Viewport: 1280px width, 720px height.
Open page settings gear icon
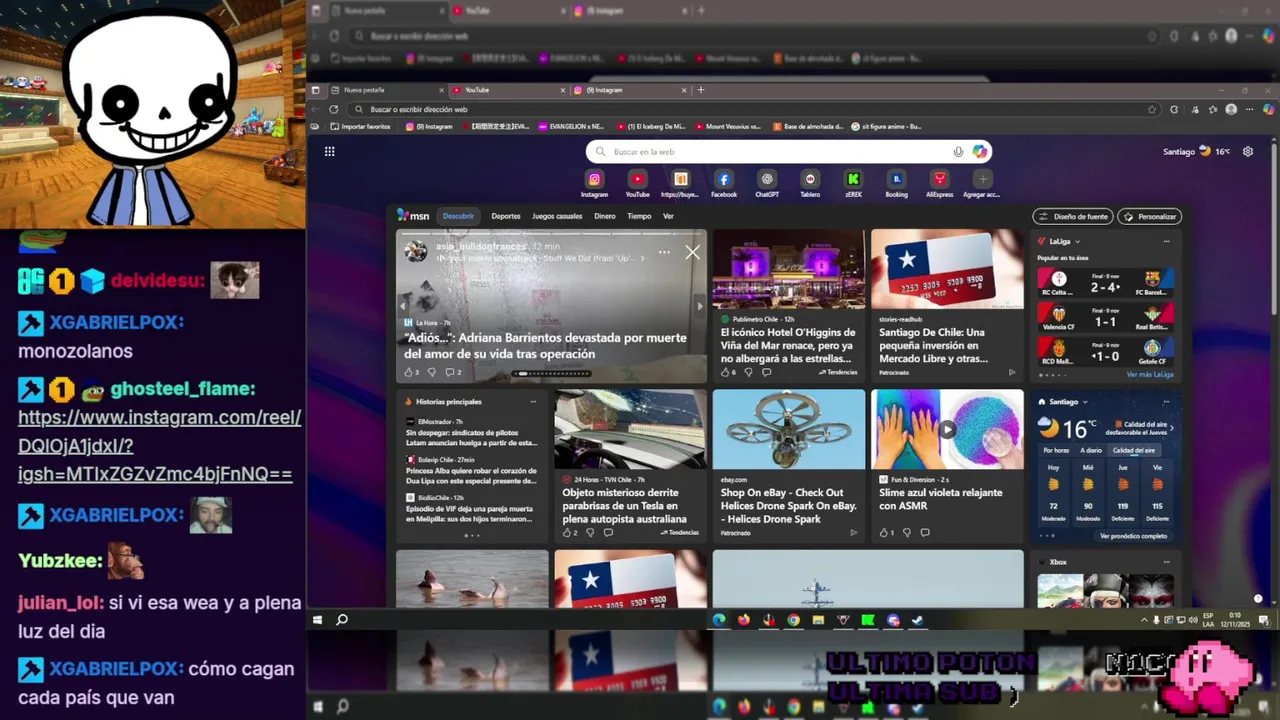tap(1248, 152)
